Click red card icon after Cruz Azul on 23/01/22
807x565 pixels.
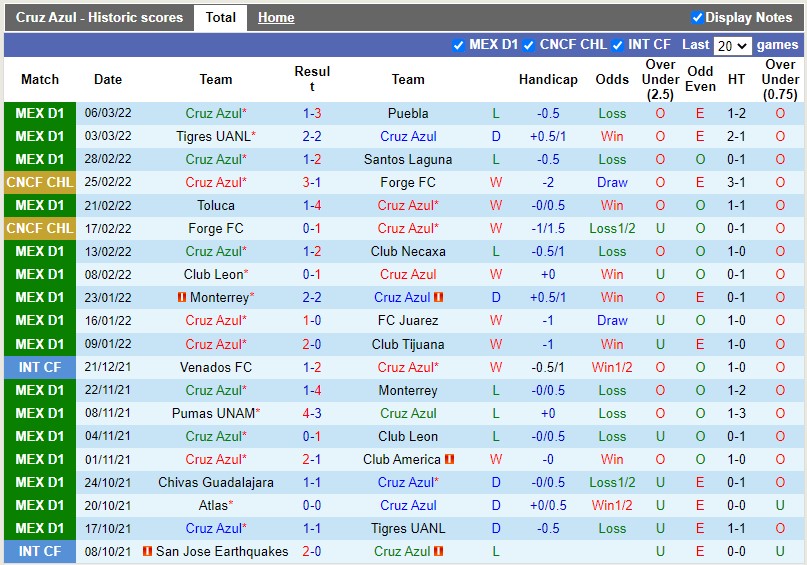click(438, 297)
